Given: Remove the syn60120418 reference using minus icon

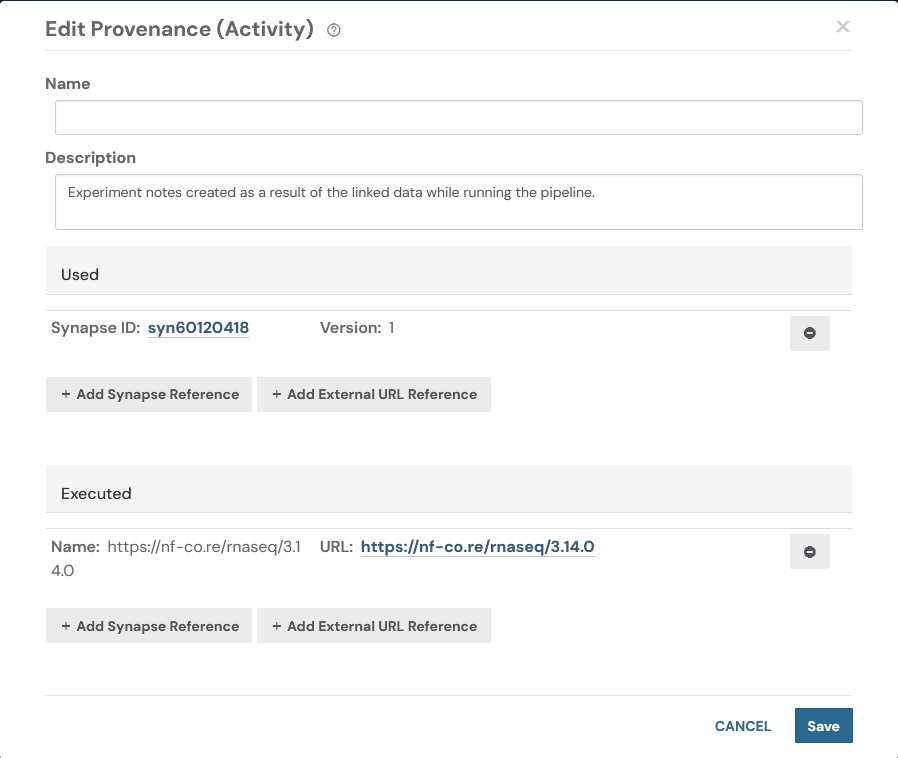Looking at the screenshot, I should (x=809, y=333).
